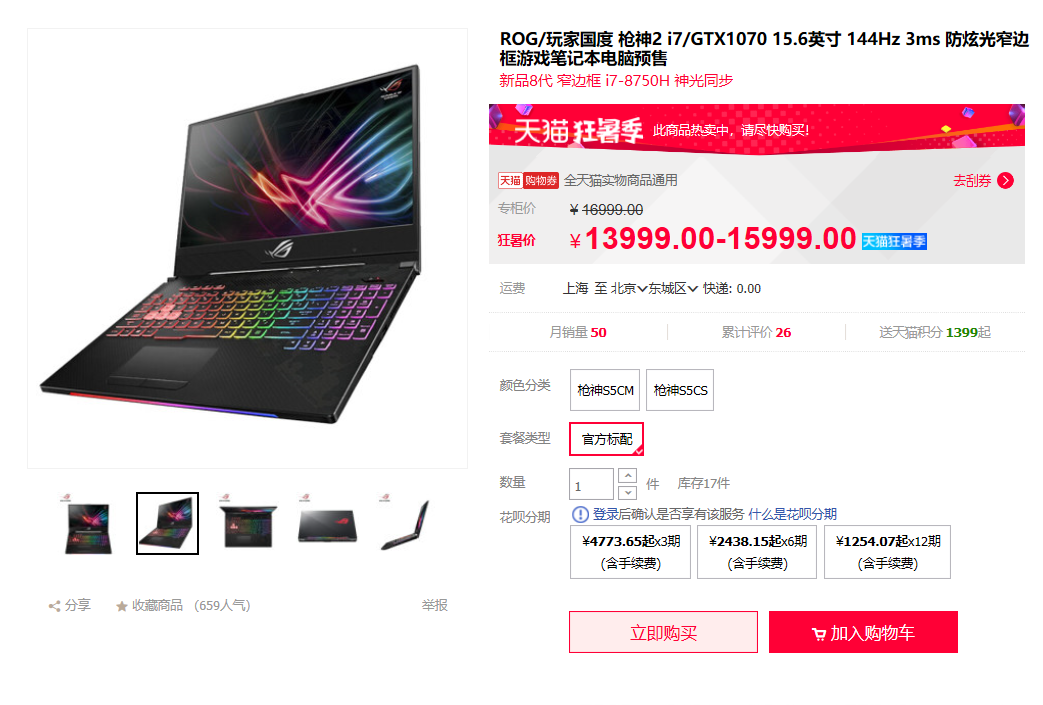Click the red arrow icon beside 去刮券
Viewport: 1043px width, 705px height.
pos(1006,180)
